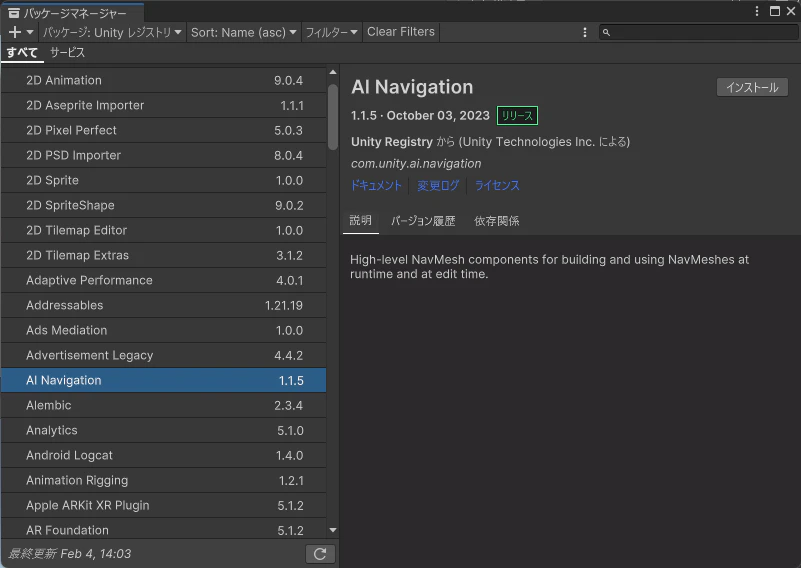Viewport: 801px width, 568px height.
Task: Open the 変更ログ link
Action: [x=438, y=185]
